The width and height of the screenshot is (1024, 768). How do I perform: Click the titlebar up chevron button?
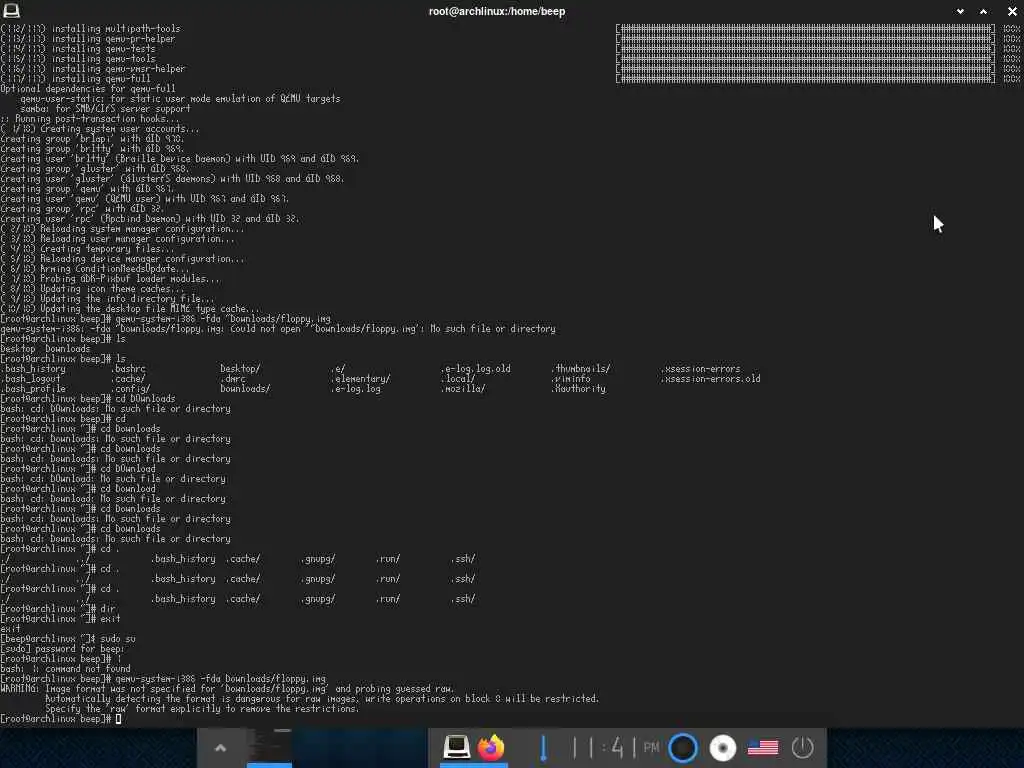tap(984, 11)
